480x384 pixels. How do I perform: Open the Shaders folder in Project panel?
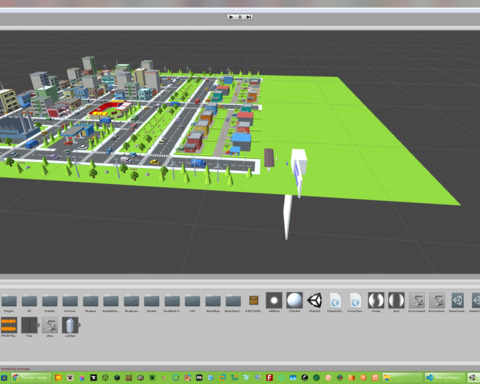coord(90,303)
